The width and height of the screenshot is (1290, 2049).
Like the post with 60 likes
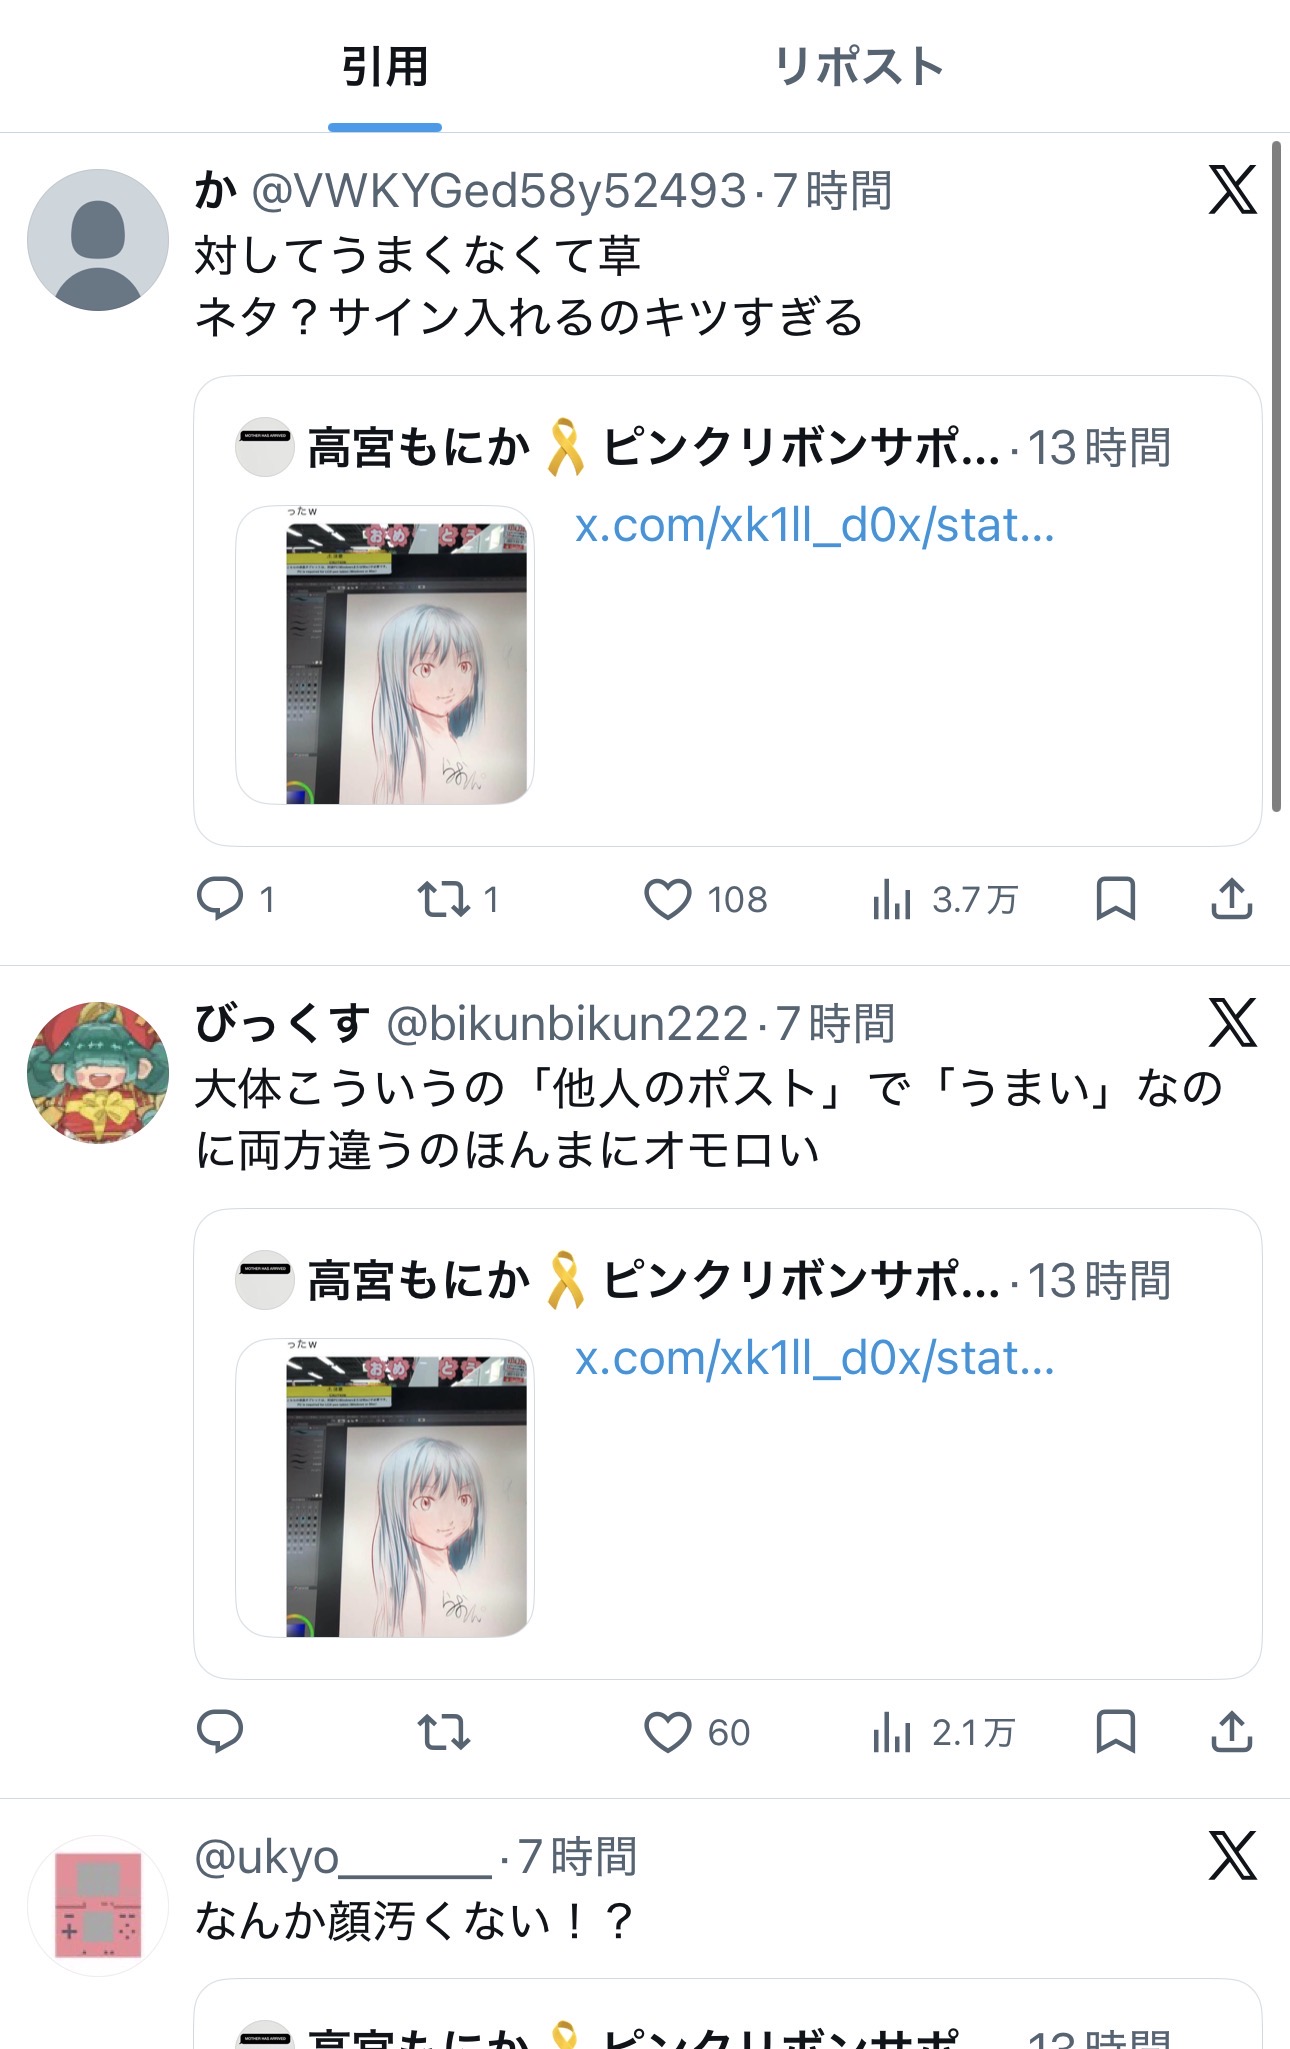click(667, 1731)
